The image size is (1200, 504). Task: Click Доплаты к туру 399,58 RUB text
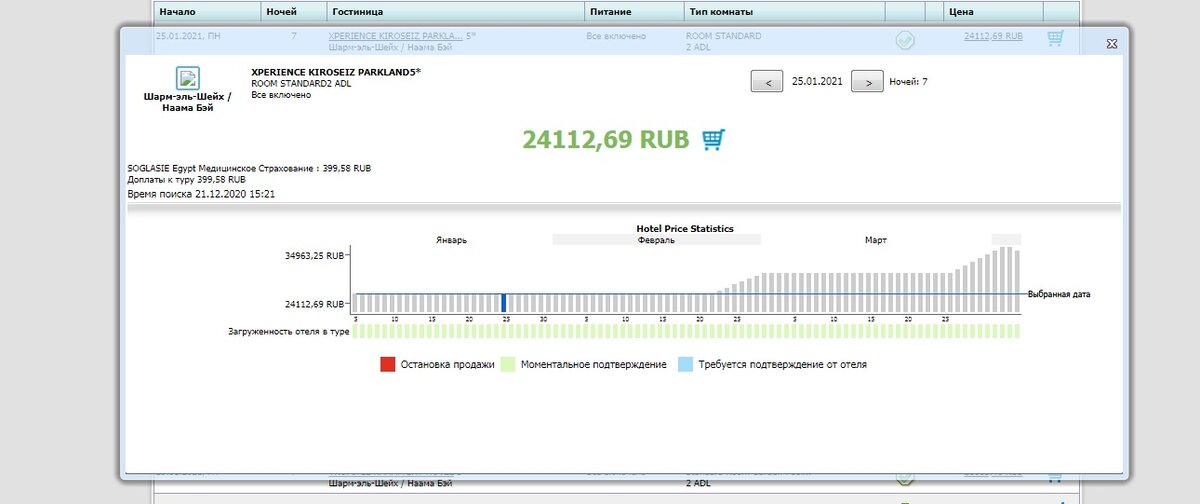point(187,179)
